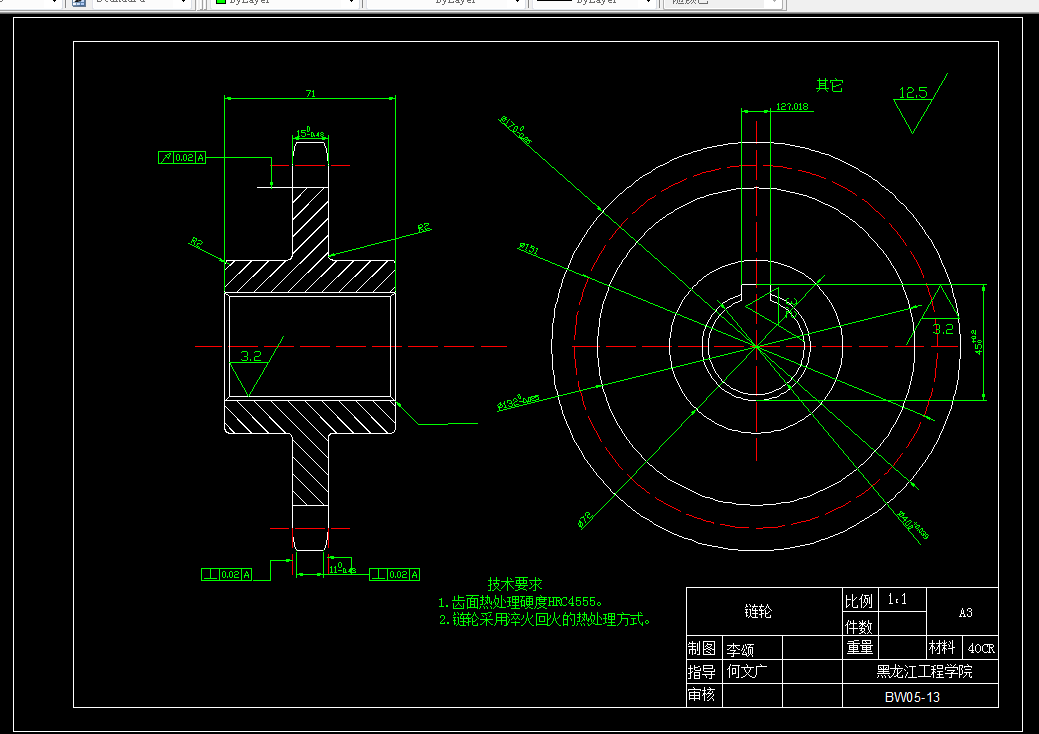The width and height of the screenshot is (1039, 734).
Task: Select the vertical 45 keyway depth dimension
Action: tap(979, 342)
